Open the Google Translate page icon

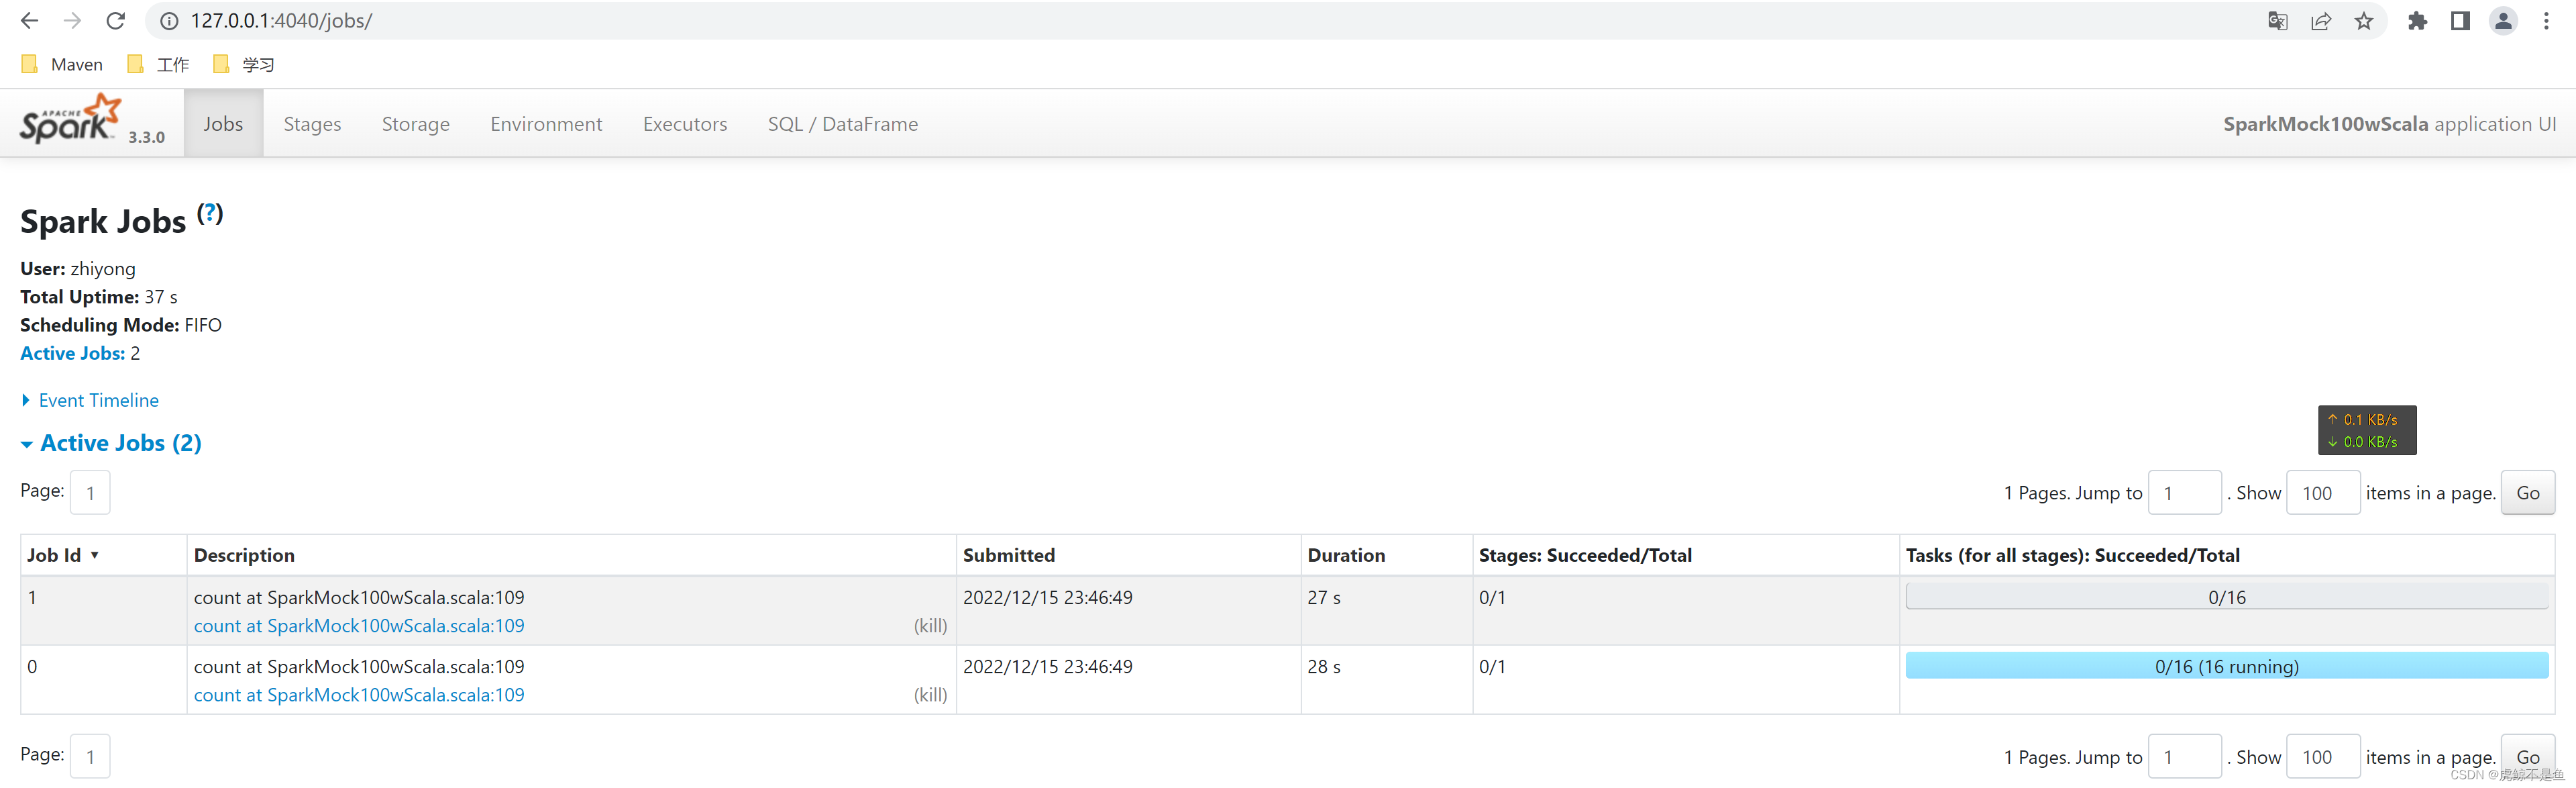[2277, 20]
